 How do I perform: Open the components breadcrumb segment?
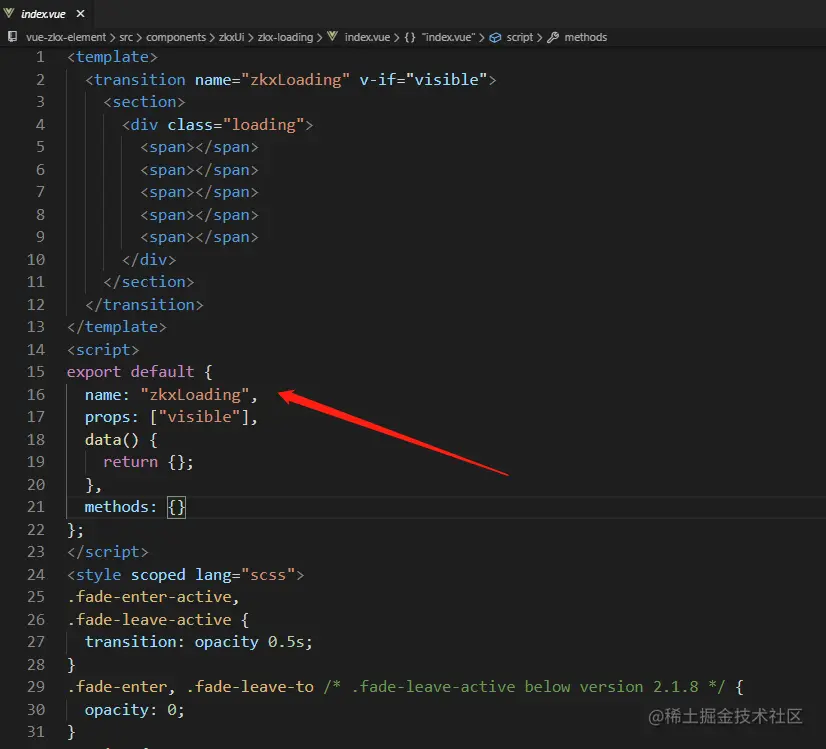(x=176, y=37)
